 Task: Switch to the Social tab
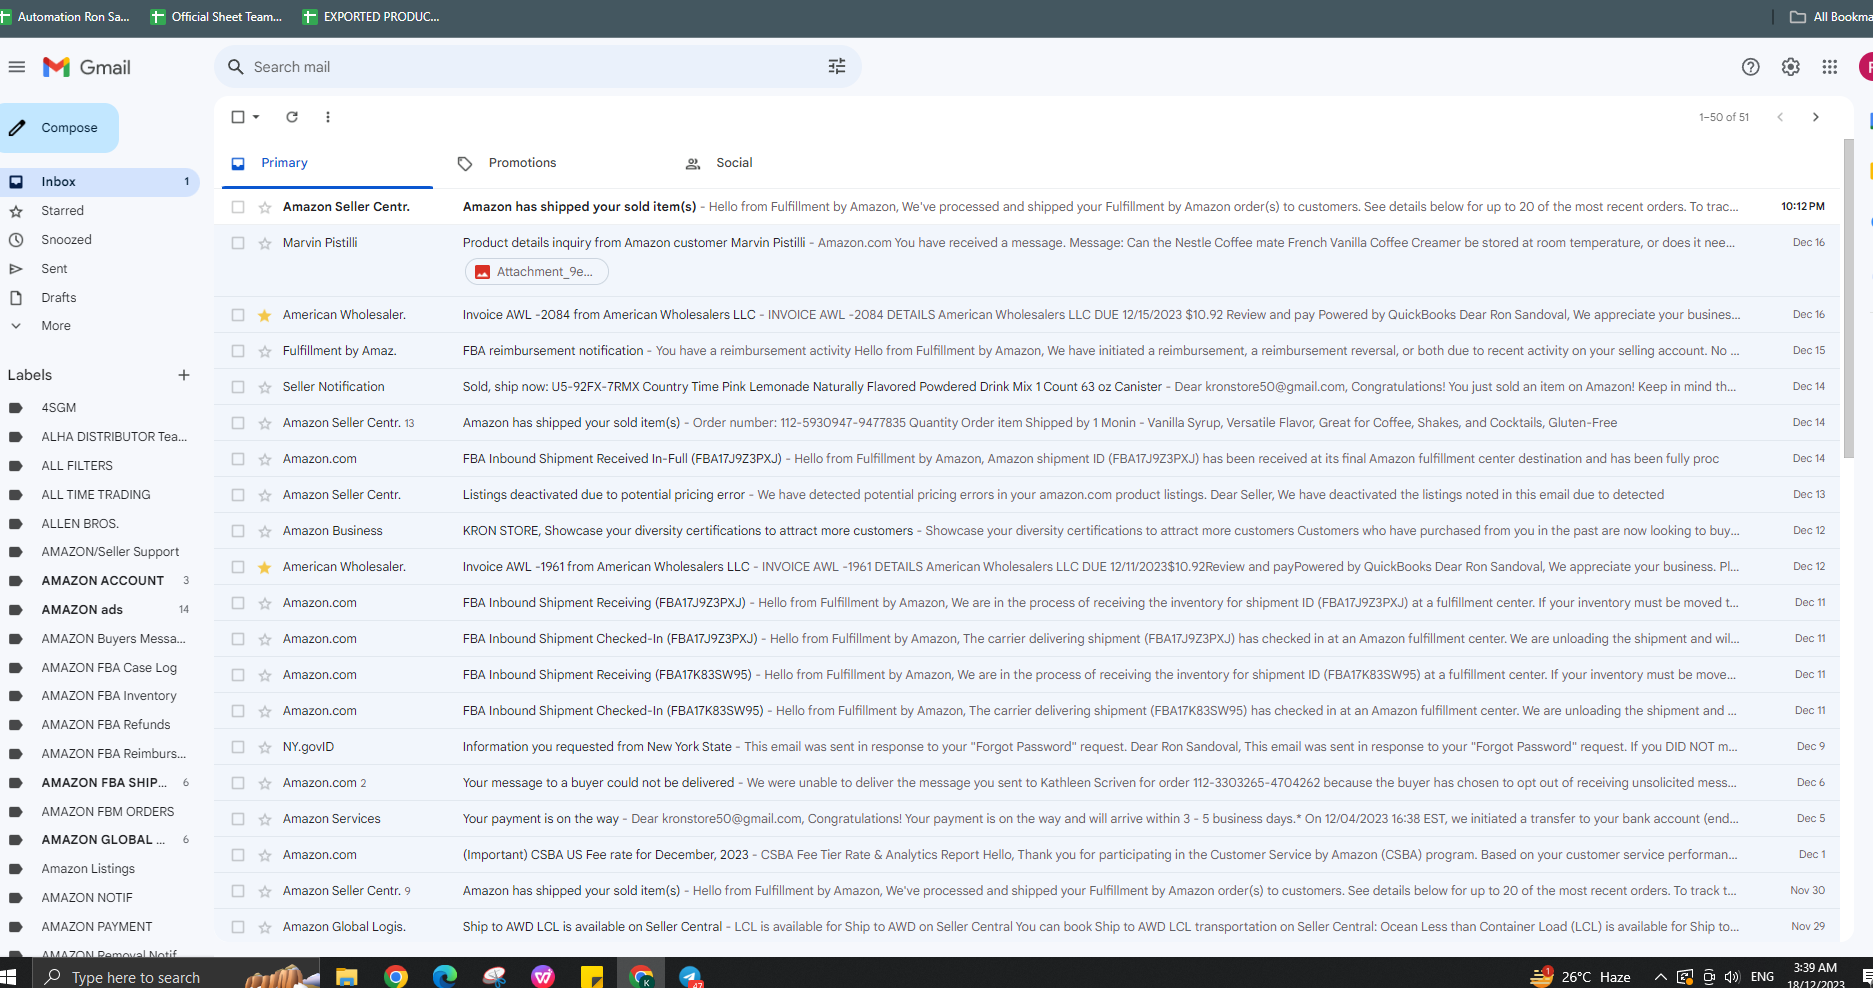[774, 163]
